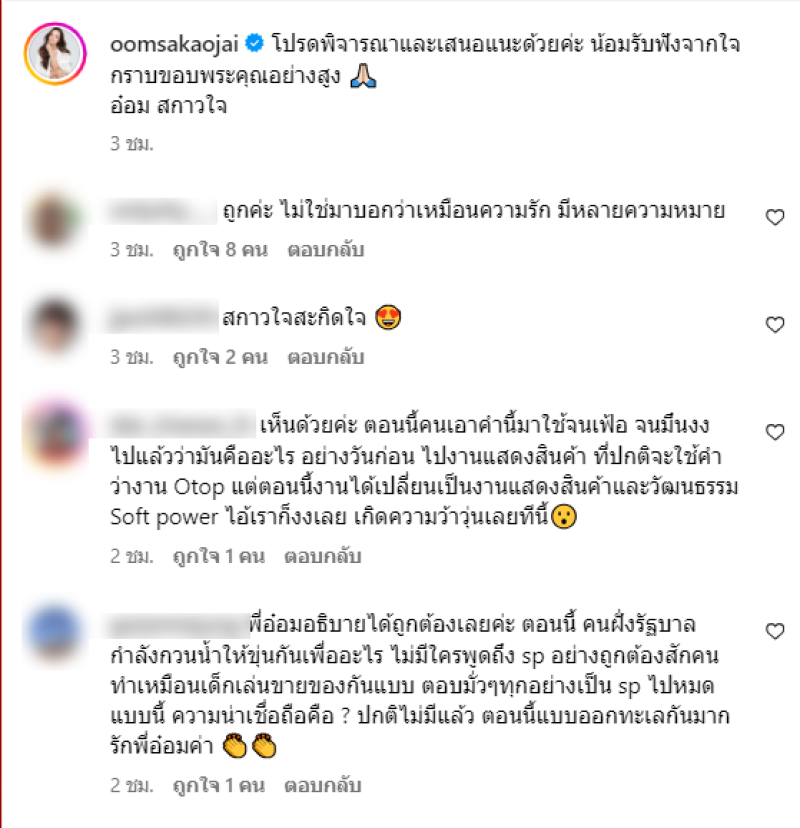Click the 3 ชม. timestamp under oomsakaojai caption

131,144
